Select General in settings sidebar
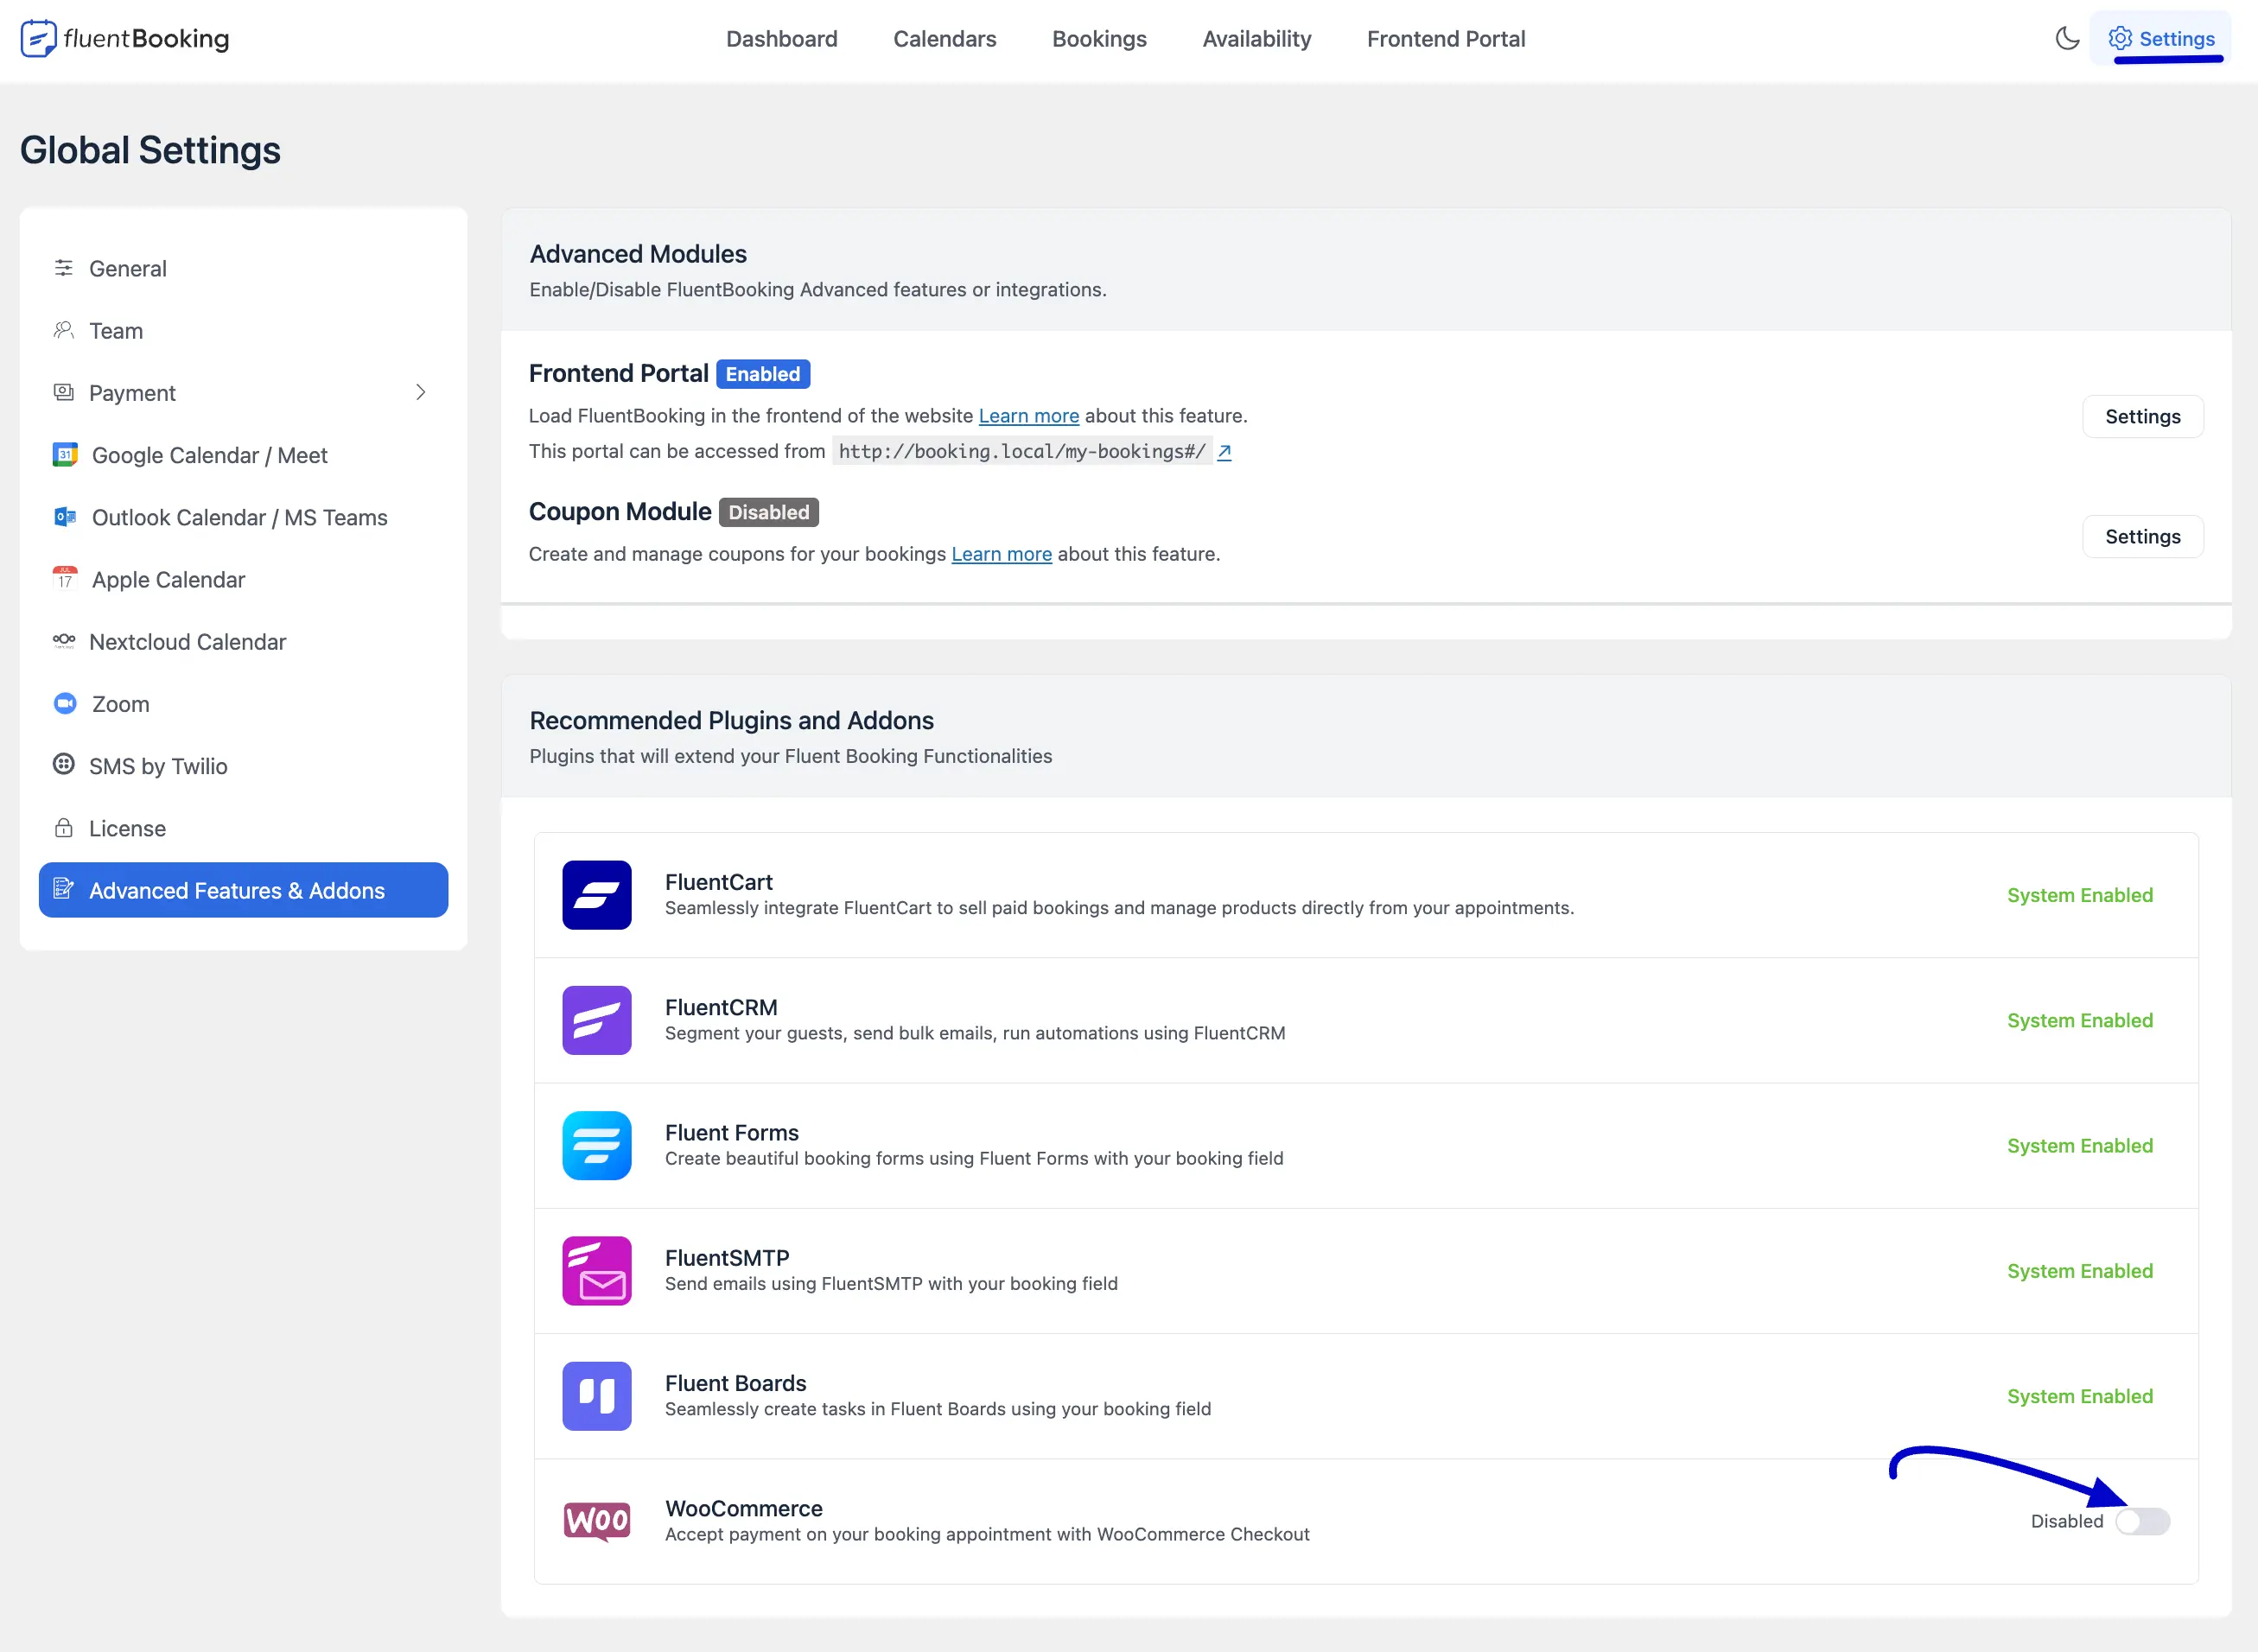Screen dimensions: 2258x1652 pos(243,268)
